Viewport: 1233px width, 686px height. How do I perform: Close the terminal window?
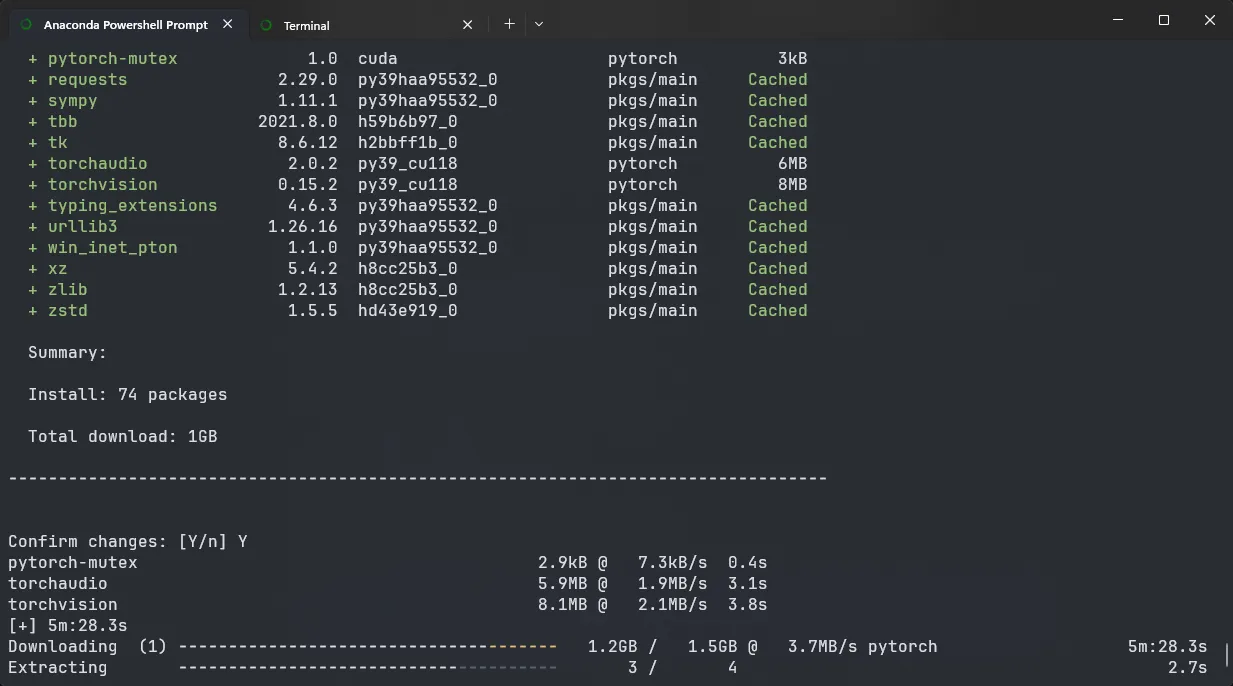[x=1209, y=20]
